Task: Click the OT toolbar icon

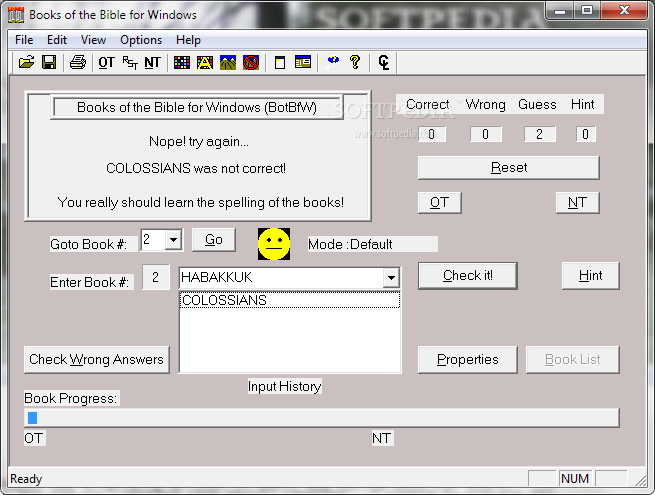Action: point(106,63)
